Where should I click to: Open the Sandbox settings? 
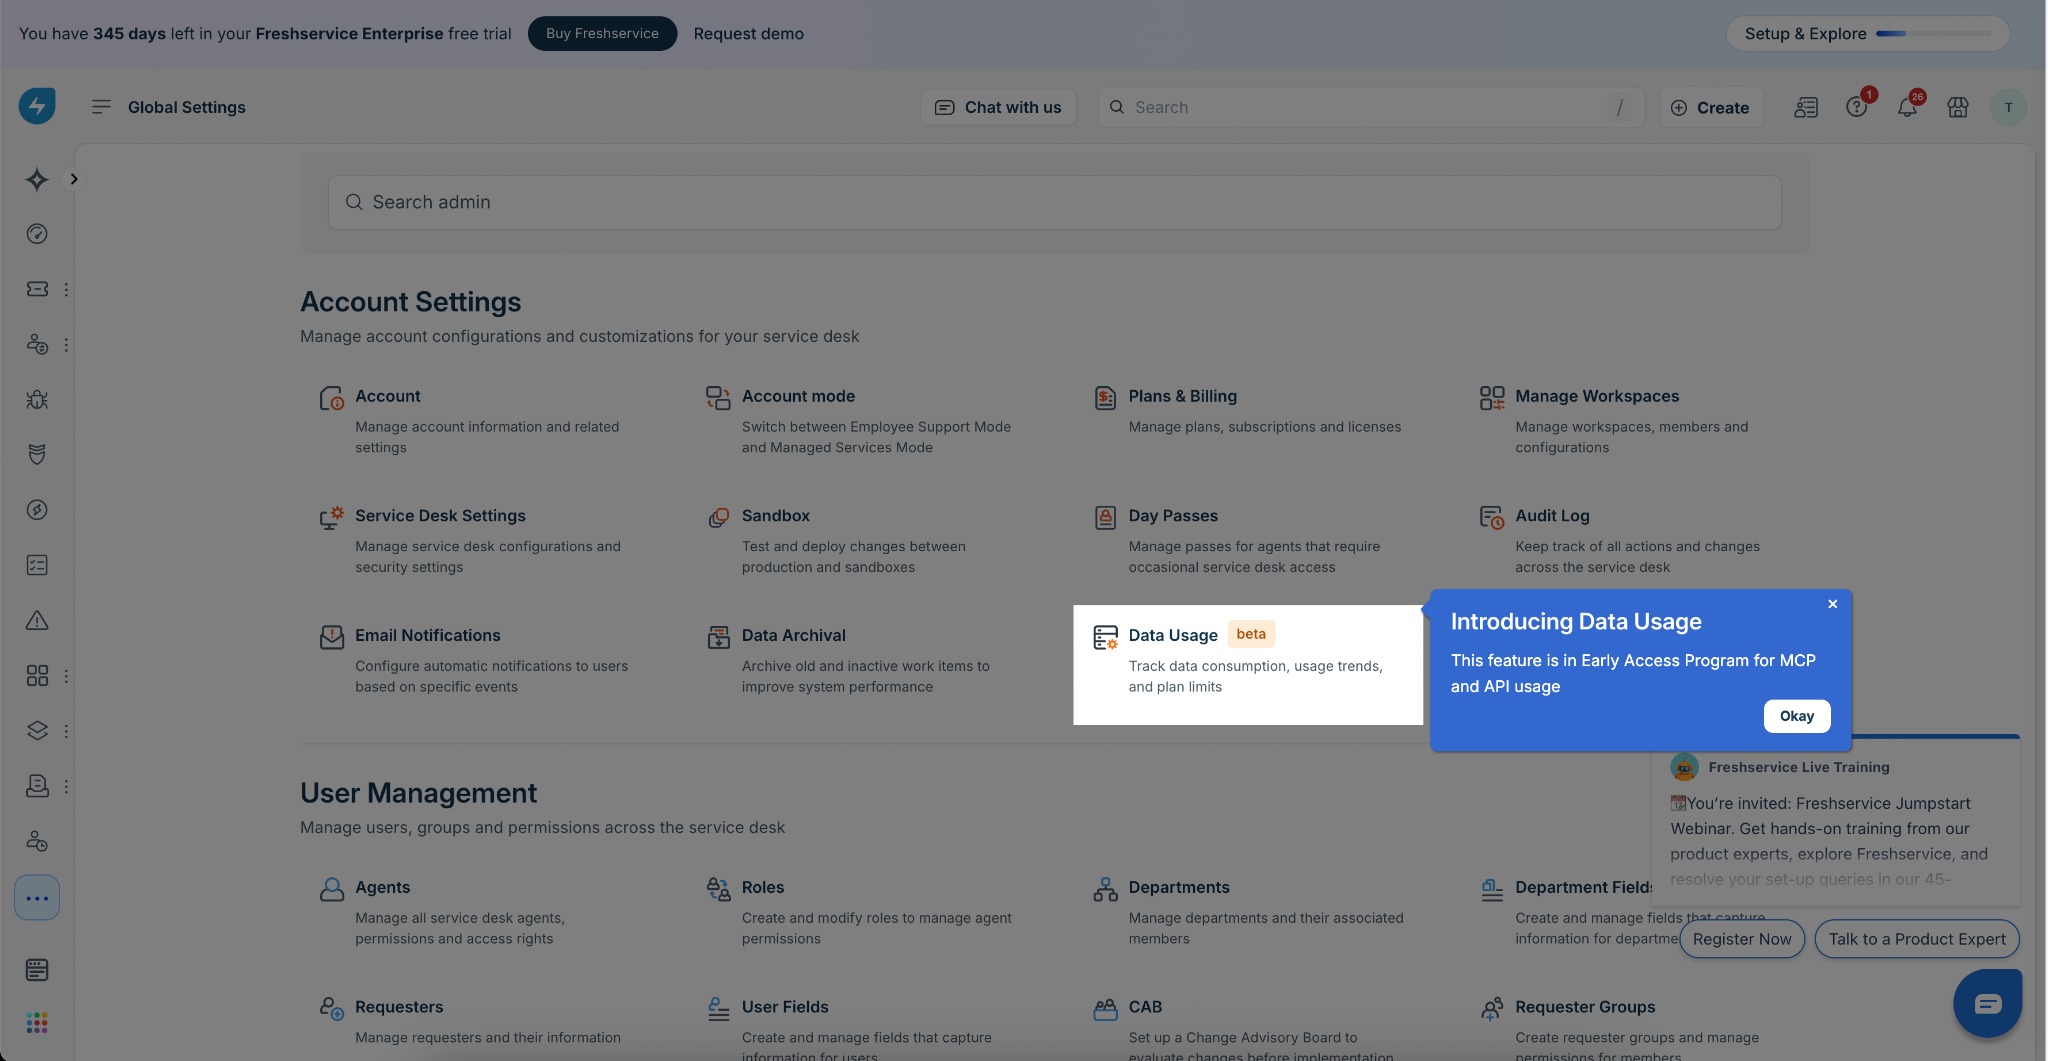tap(776, 516)
